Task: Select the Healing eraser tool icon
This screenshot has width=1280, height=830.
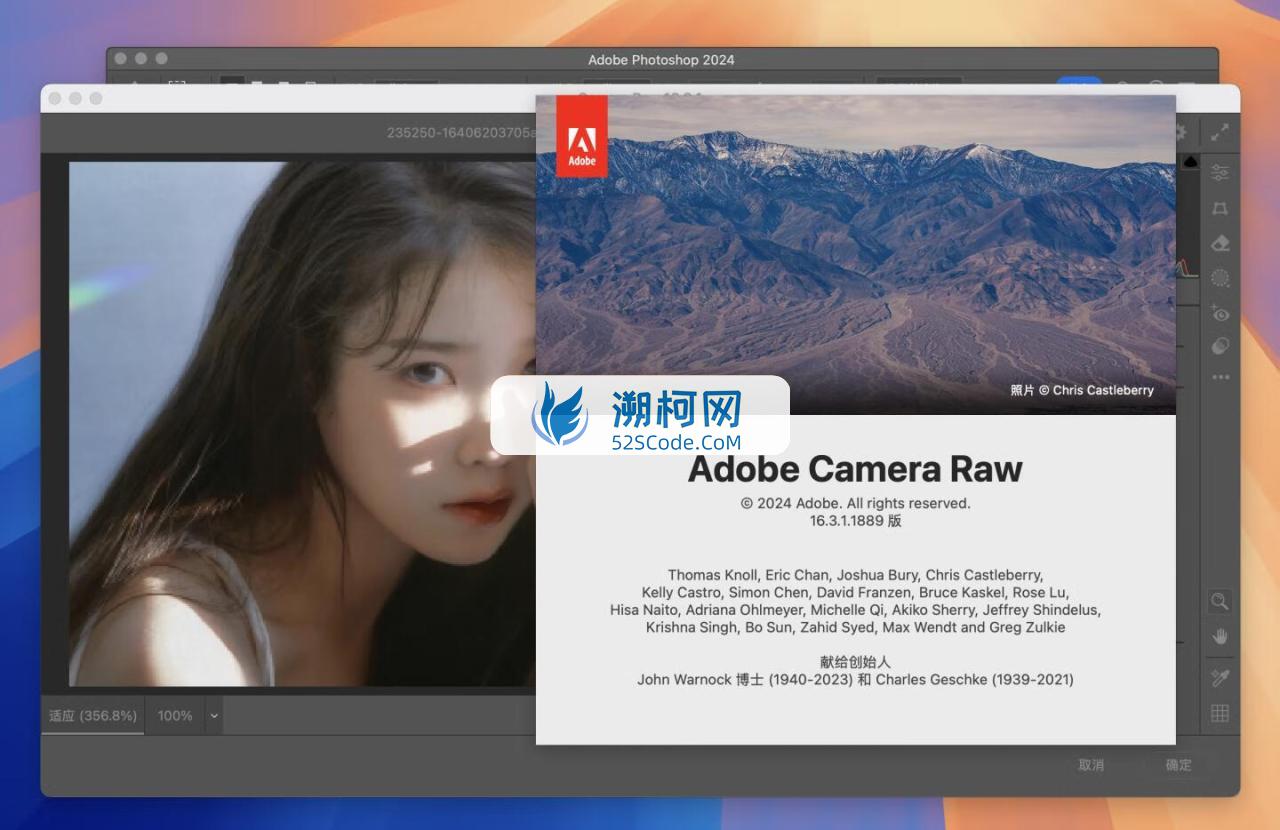Action: (1220, 243)
